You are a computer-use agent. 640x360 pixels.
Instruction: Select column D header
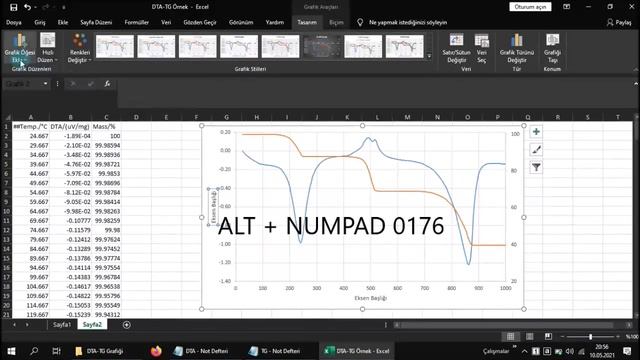136,117
